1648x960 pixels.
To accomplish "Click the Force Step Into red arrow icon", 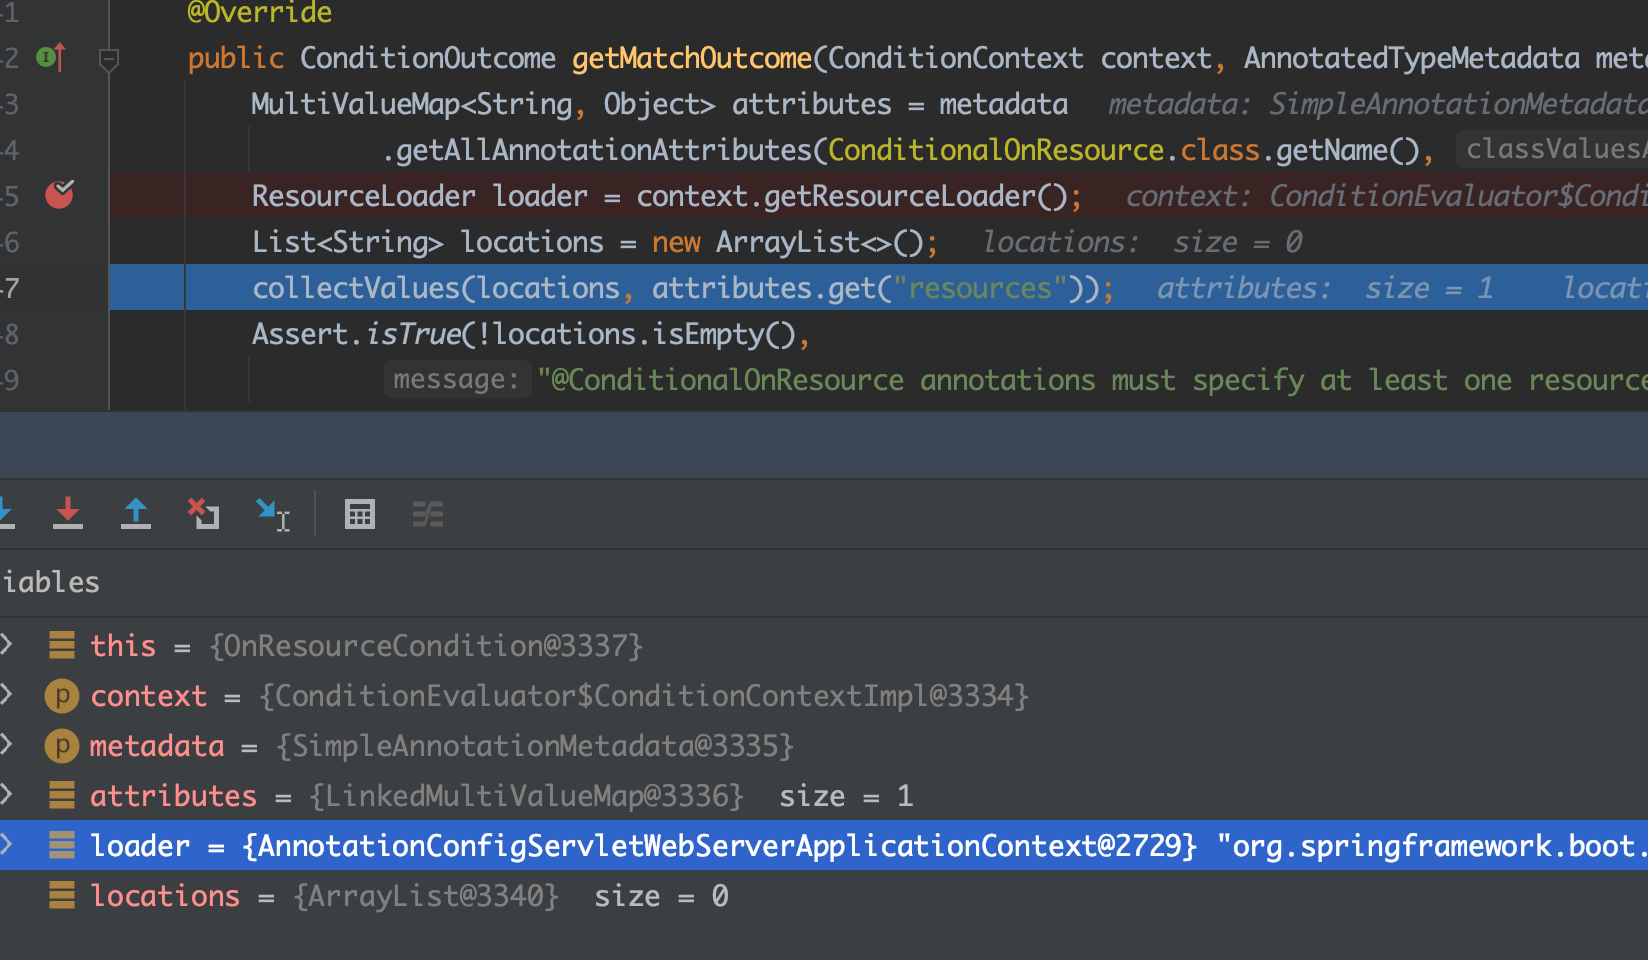I will click(68, 513).
